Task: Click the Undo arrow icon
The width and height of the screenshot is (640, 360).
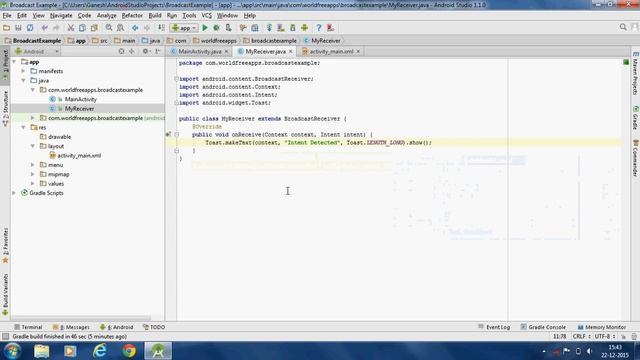Action: click(44, 28)
